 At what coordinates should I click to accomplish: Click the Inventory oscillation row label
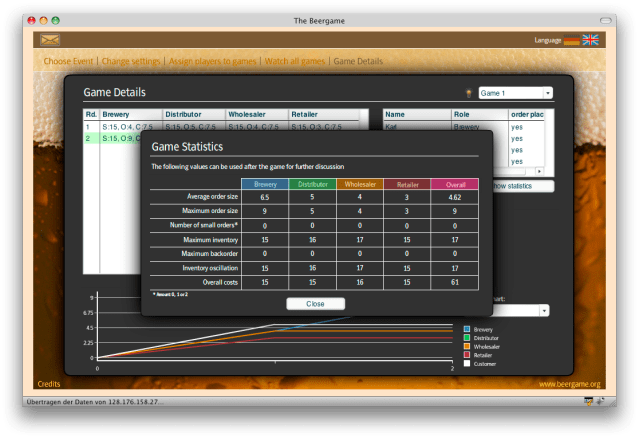(x=210, y=268)
